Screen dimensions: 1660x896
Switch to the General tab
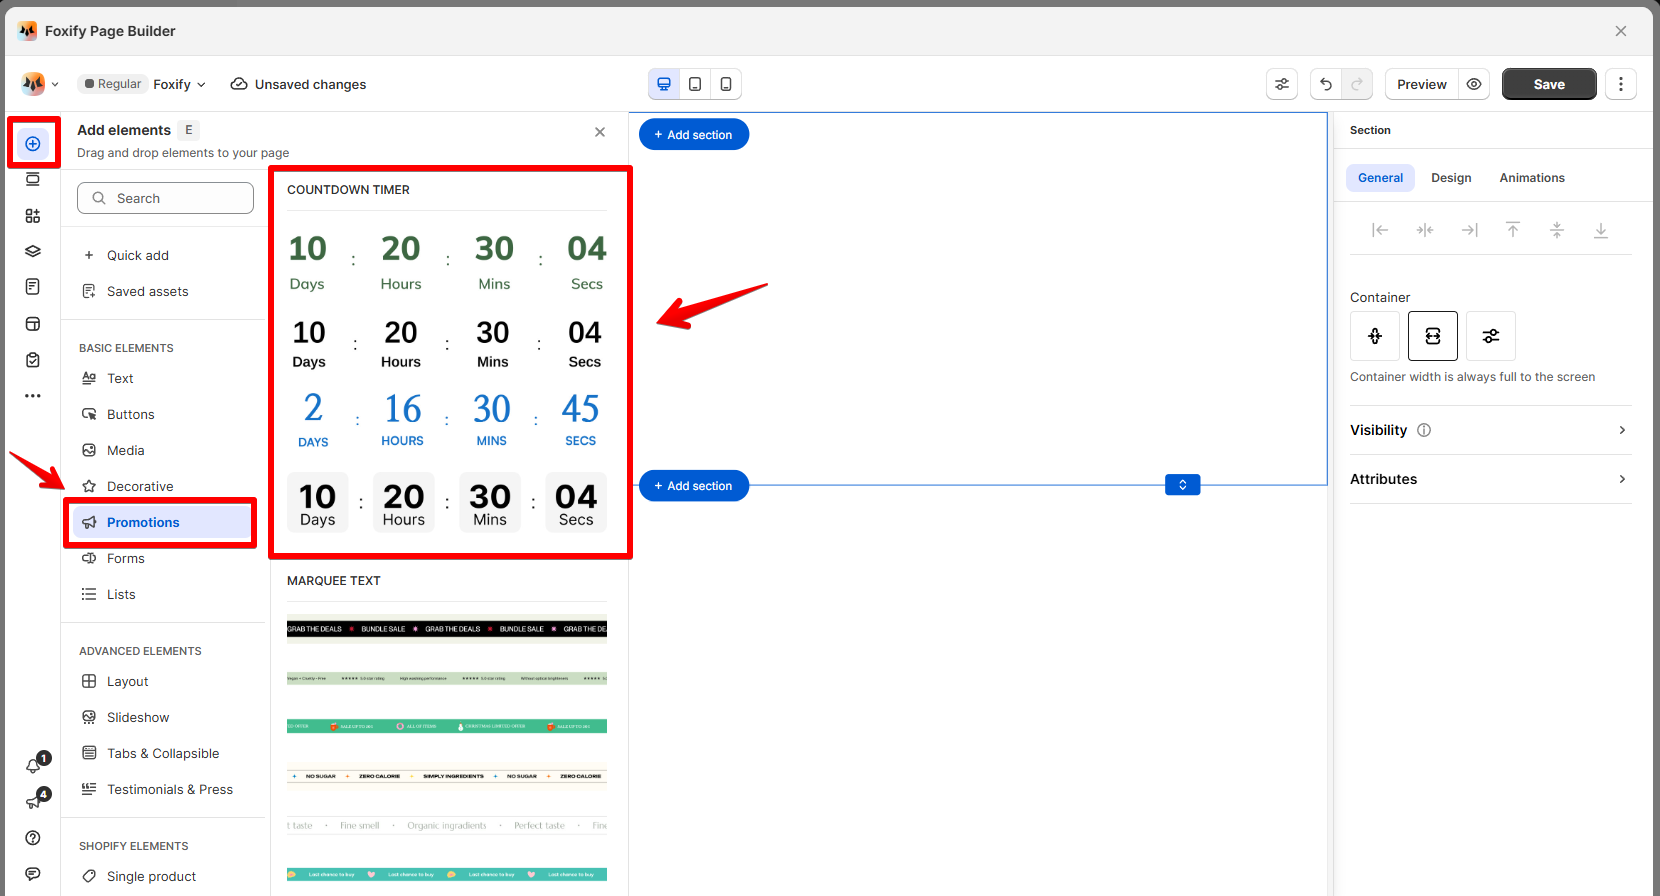pos(1380,178)
